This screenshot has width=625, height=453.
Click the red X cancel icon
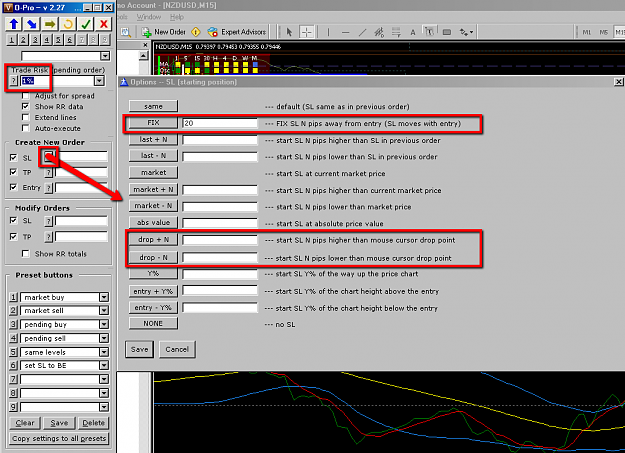(104, 24)
